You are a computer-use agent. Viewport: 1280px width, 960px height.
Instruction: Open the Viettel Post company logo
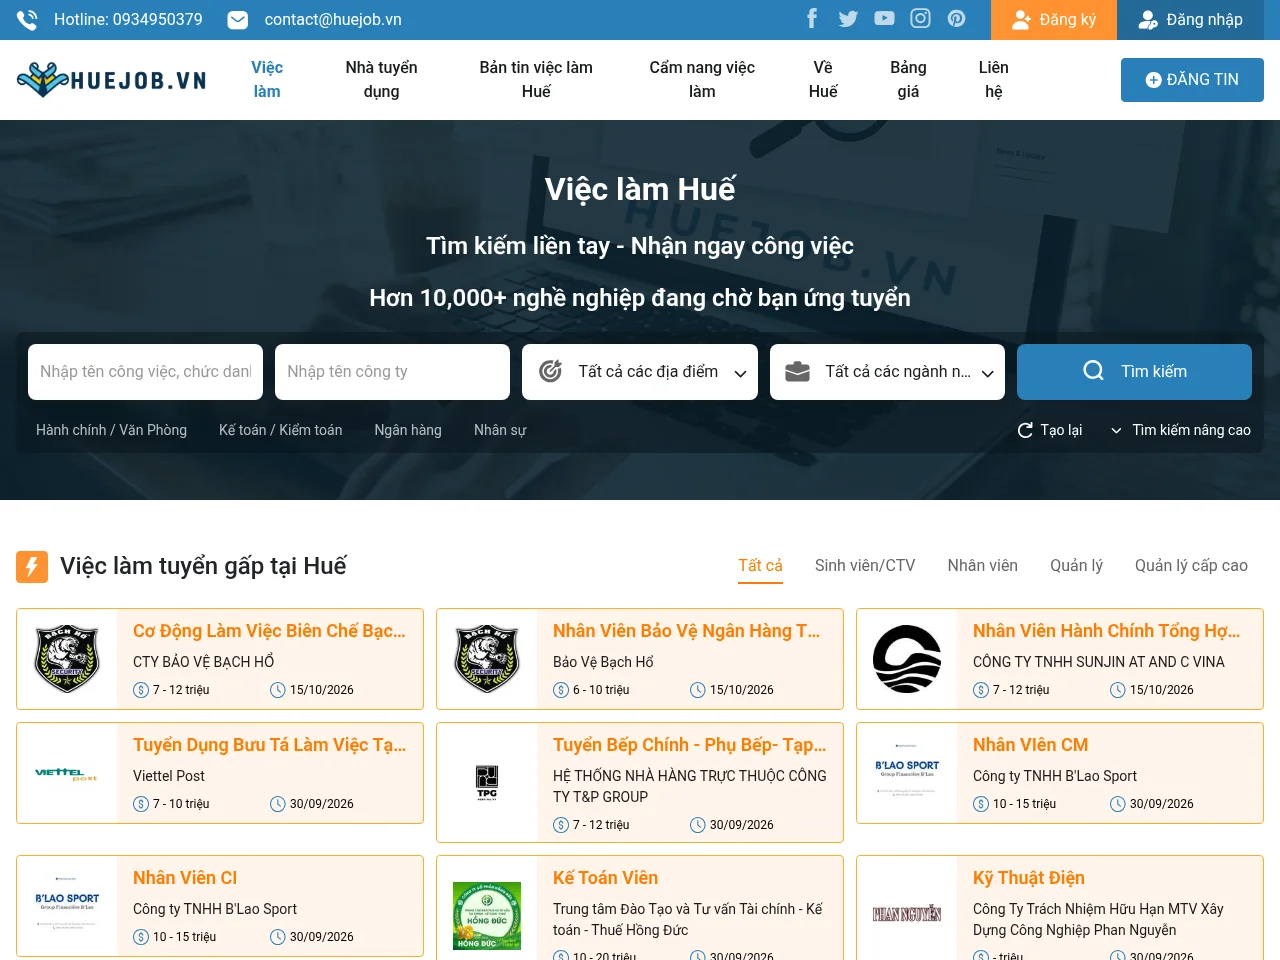click(67, 774)
